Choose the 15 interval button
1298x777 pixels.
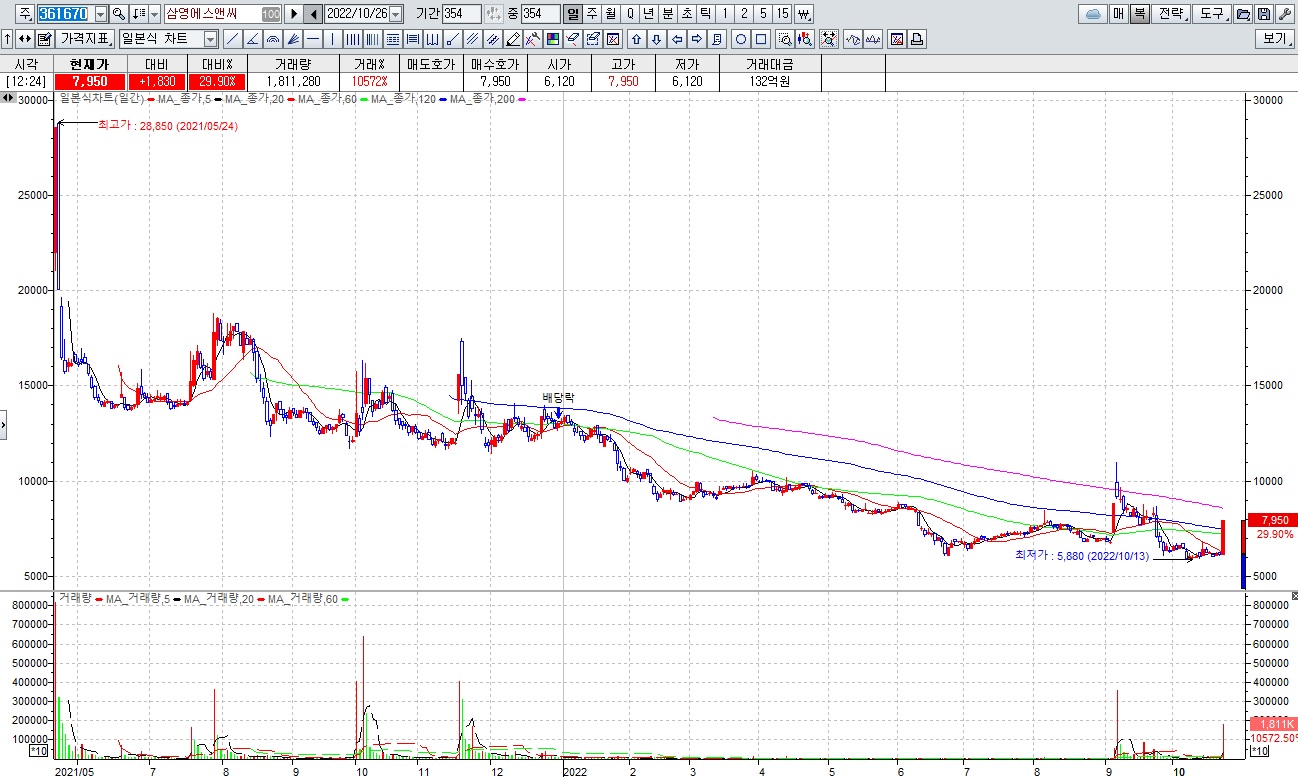(782, 14)
